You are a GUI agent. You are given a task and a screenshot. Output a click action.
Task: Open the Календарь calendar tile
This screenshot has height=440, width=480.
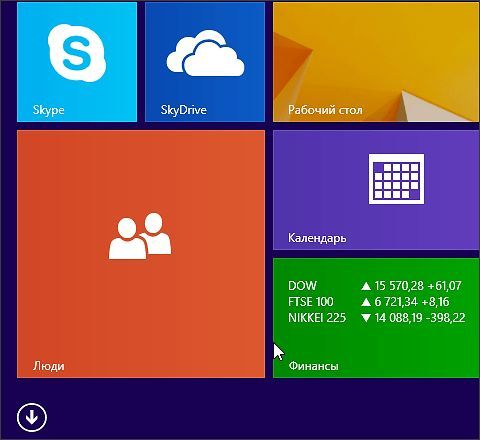[376, 190]
